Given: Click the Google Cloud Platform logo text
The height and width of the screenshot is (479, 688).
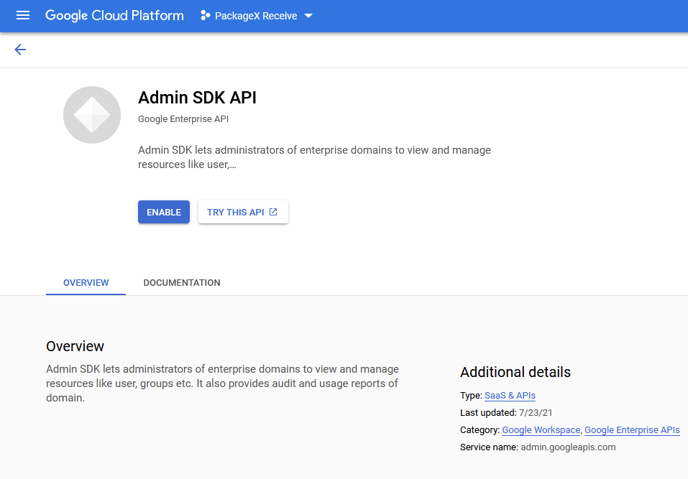Looking at the screenshot, I should click(x=114, y=16).
